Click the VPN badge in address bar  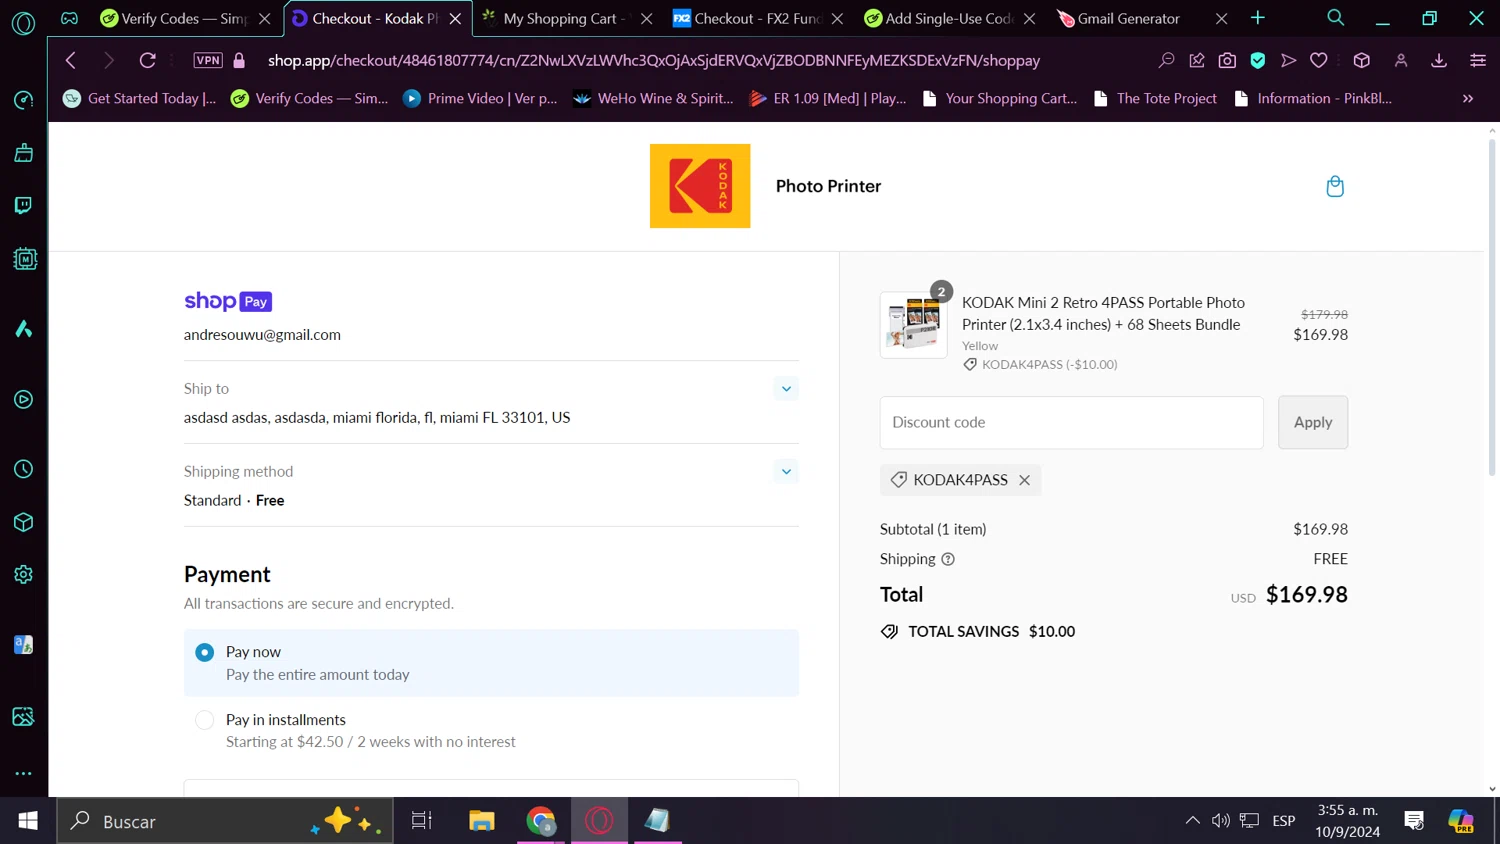point(208,60)
